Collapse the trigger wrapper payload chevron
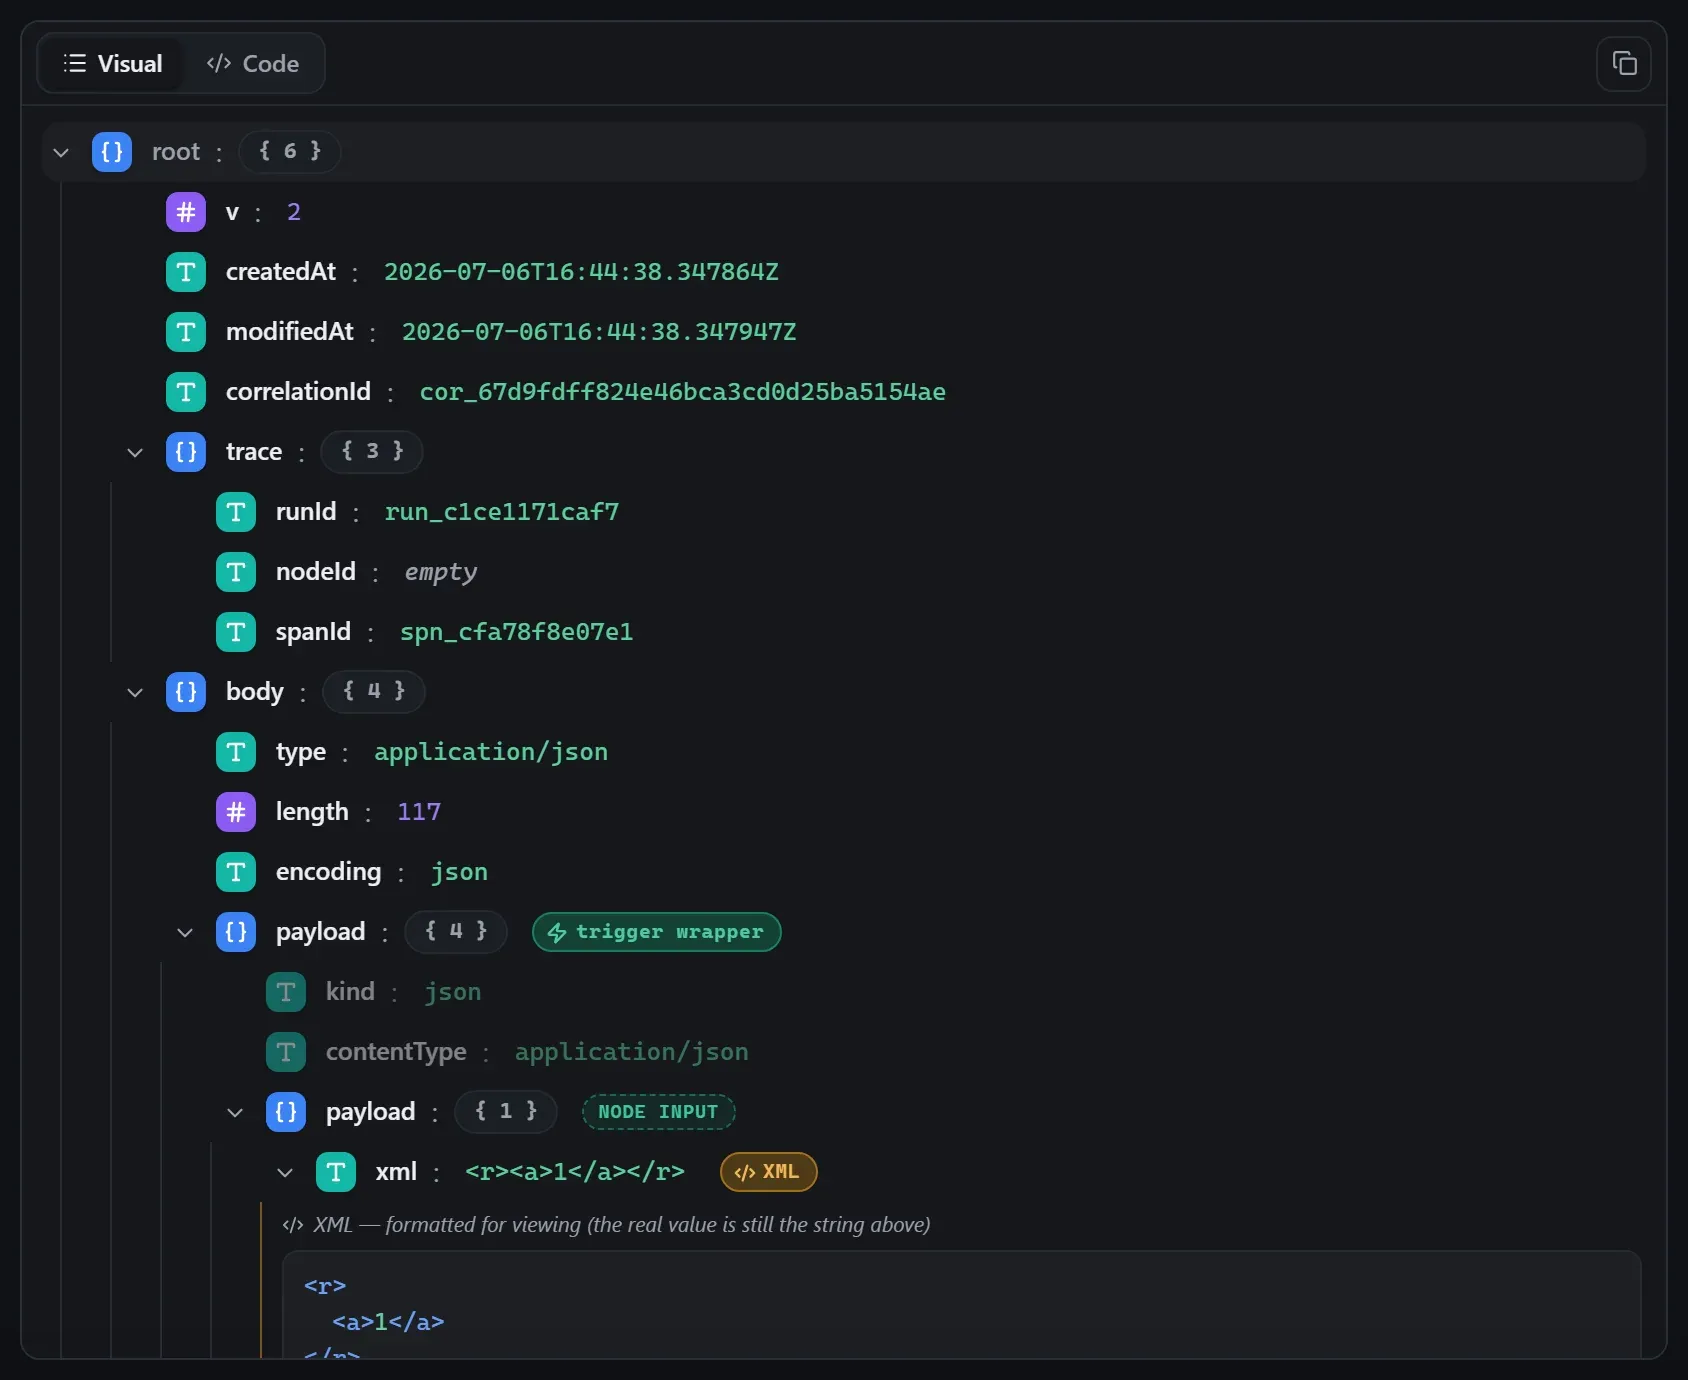 [x=185, y=932]
